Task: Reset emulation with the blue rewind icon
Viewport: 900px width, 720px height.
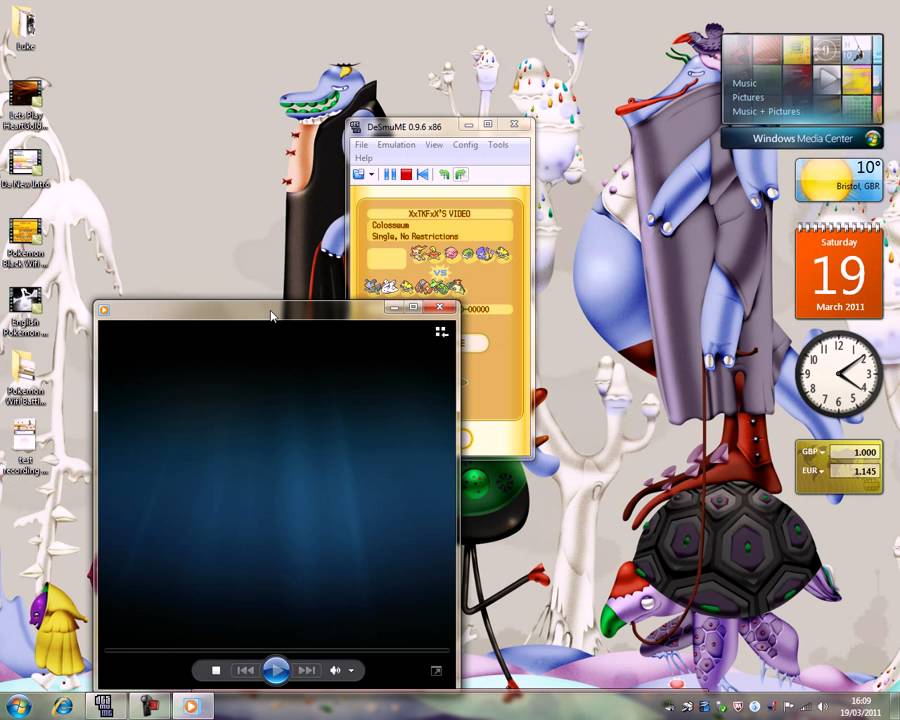Action: tap(423, 174)
